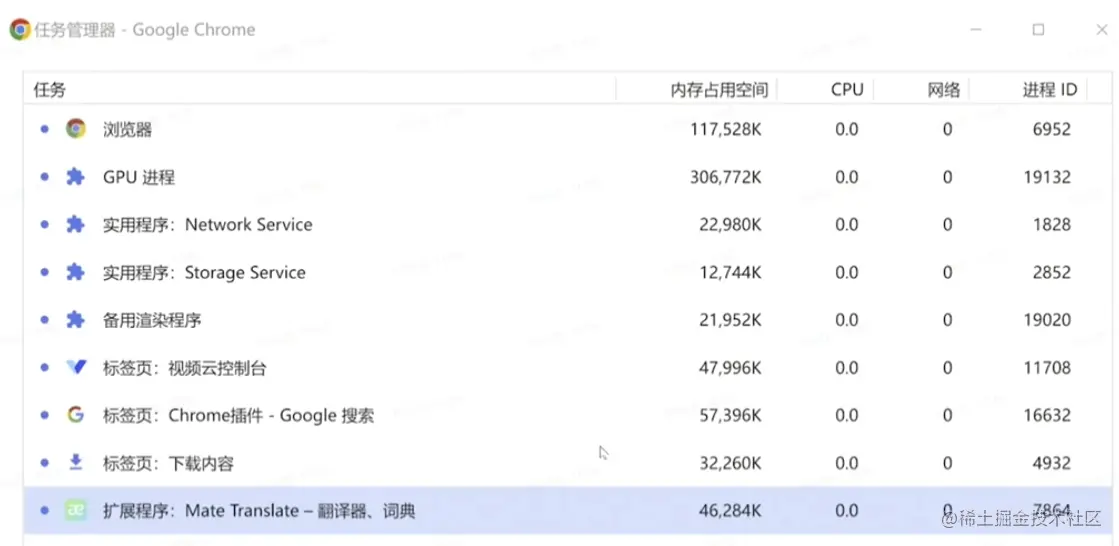Image resolution: width=1119 pixels, height=546 pixels.
Task: Click the Google favicon for Chrome插件 tab
Action: pyautogui.click(x=76, y=415)
